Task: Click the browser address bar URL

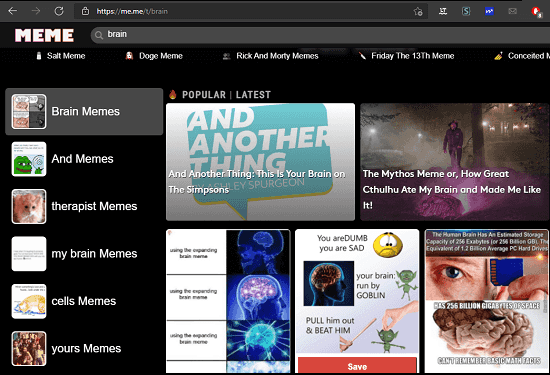Action: tap(132, 12)
